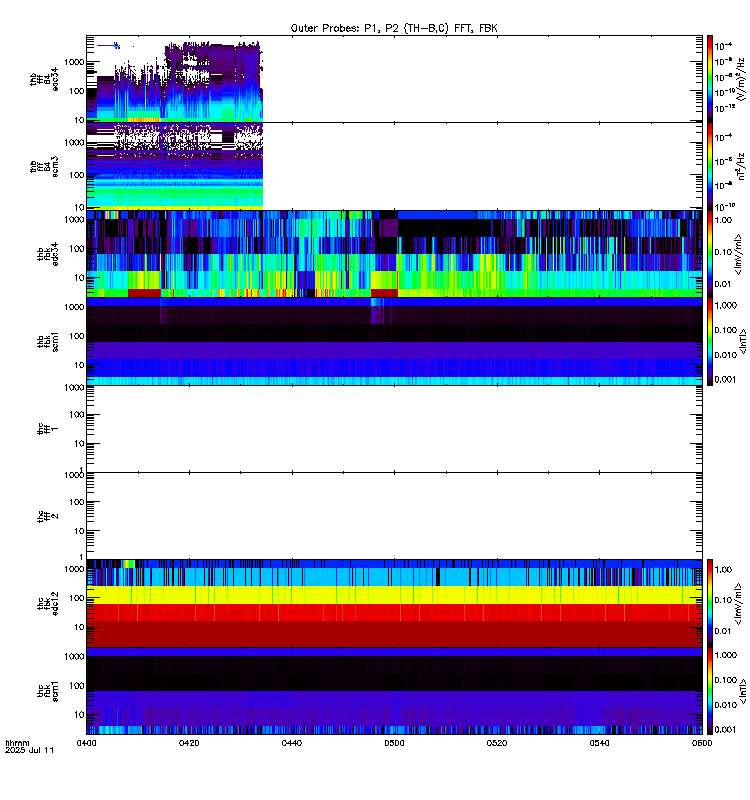The height and width of the screenshot is (800, 750).
Task: Select the 0420 time axis label
Action: tap(189, 743)
